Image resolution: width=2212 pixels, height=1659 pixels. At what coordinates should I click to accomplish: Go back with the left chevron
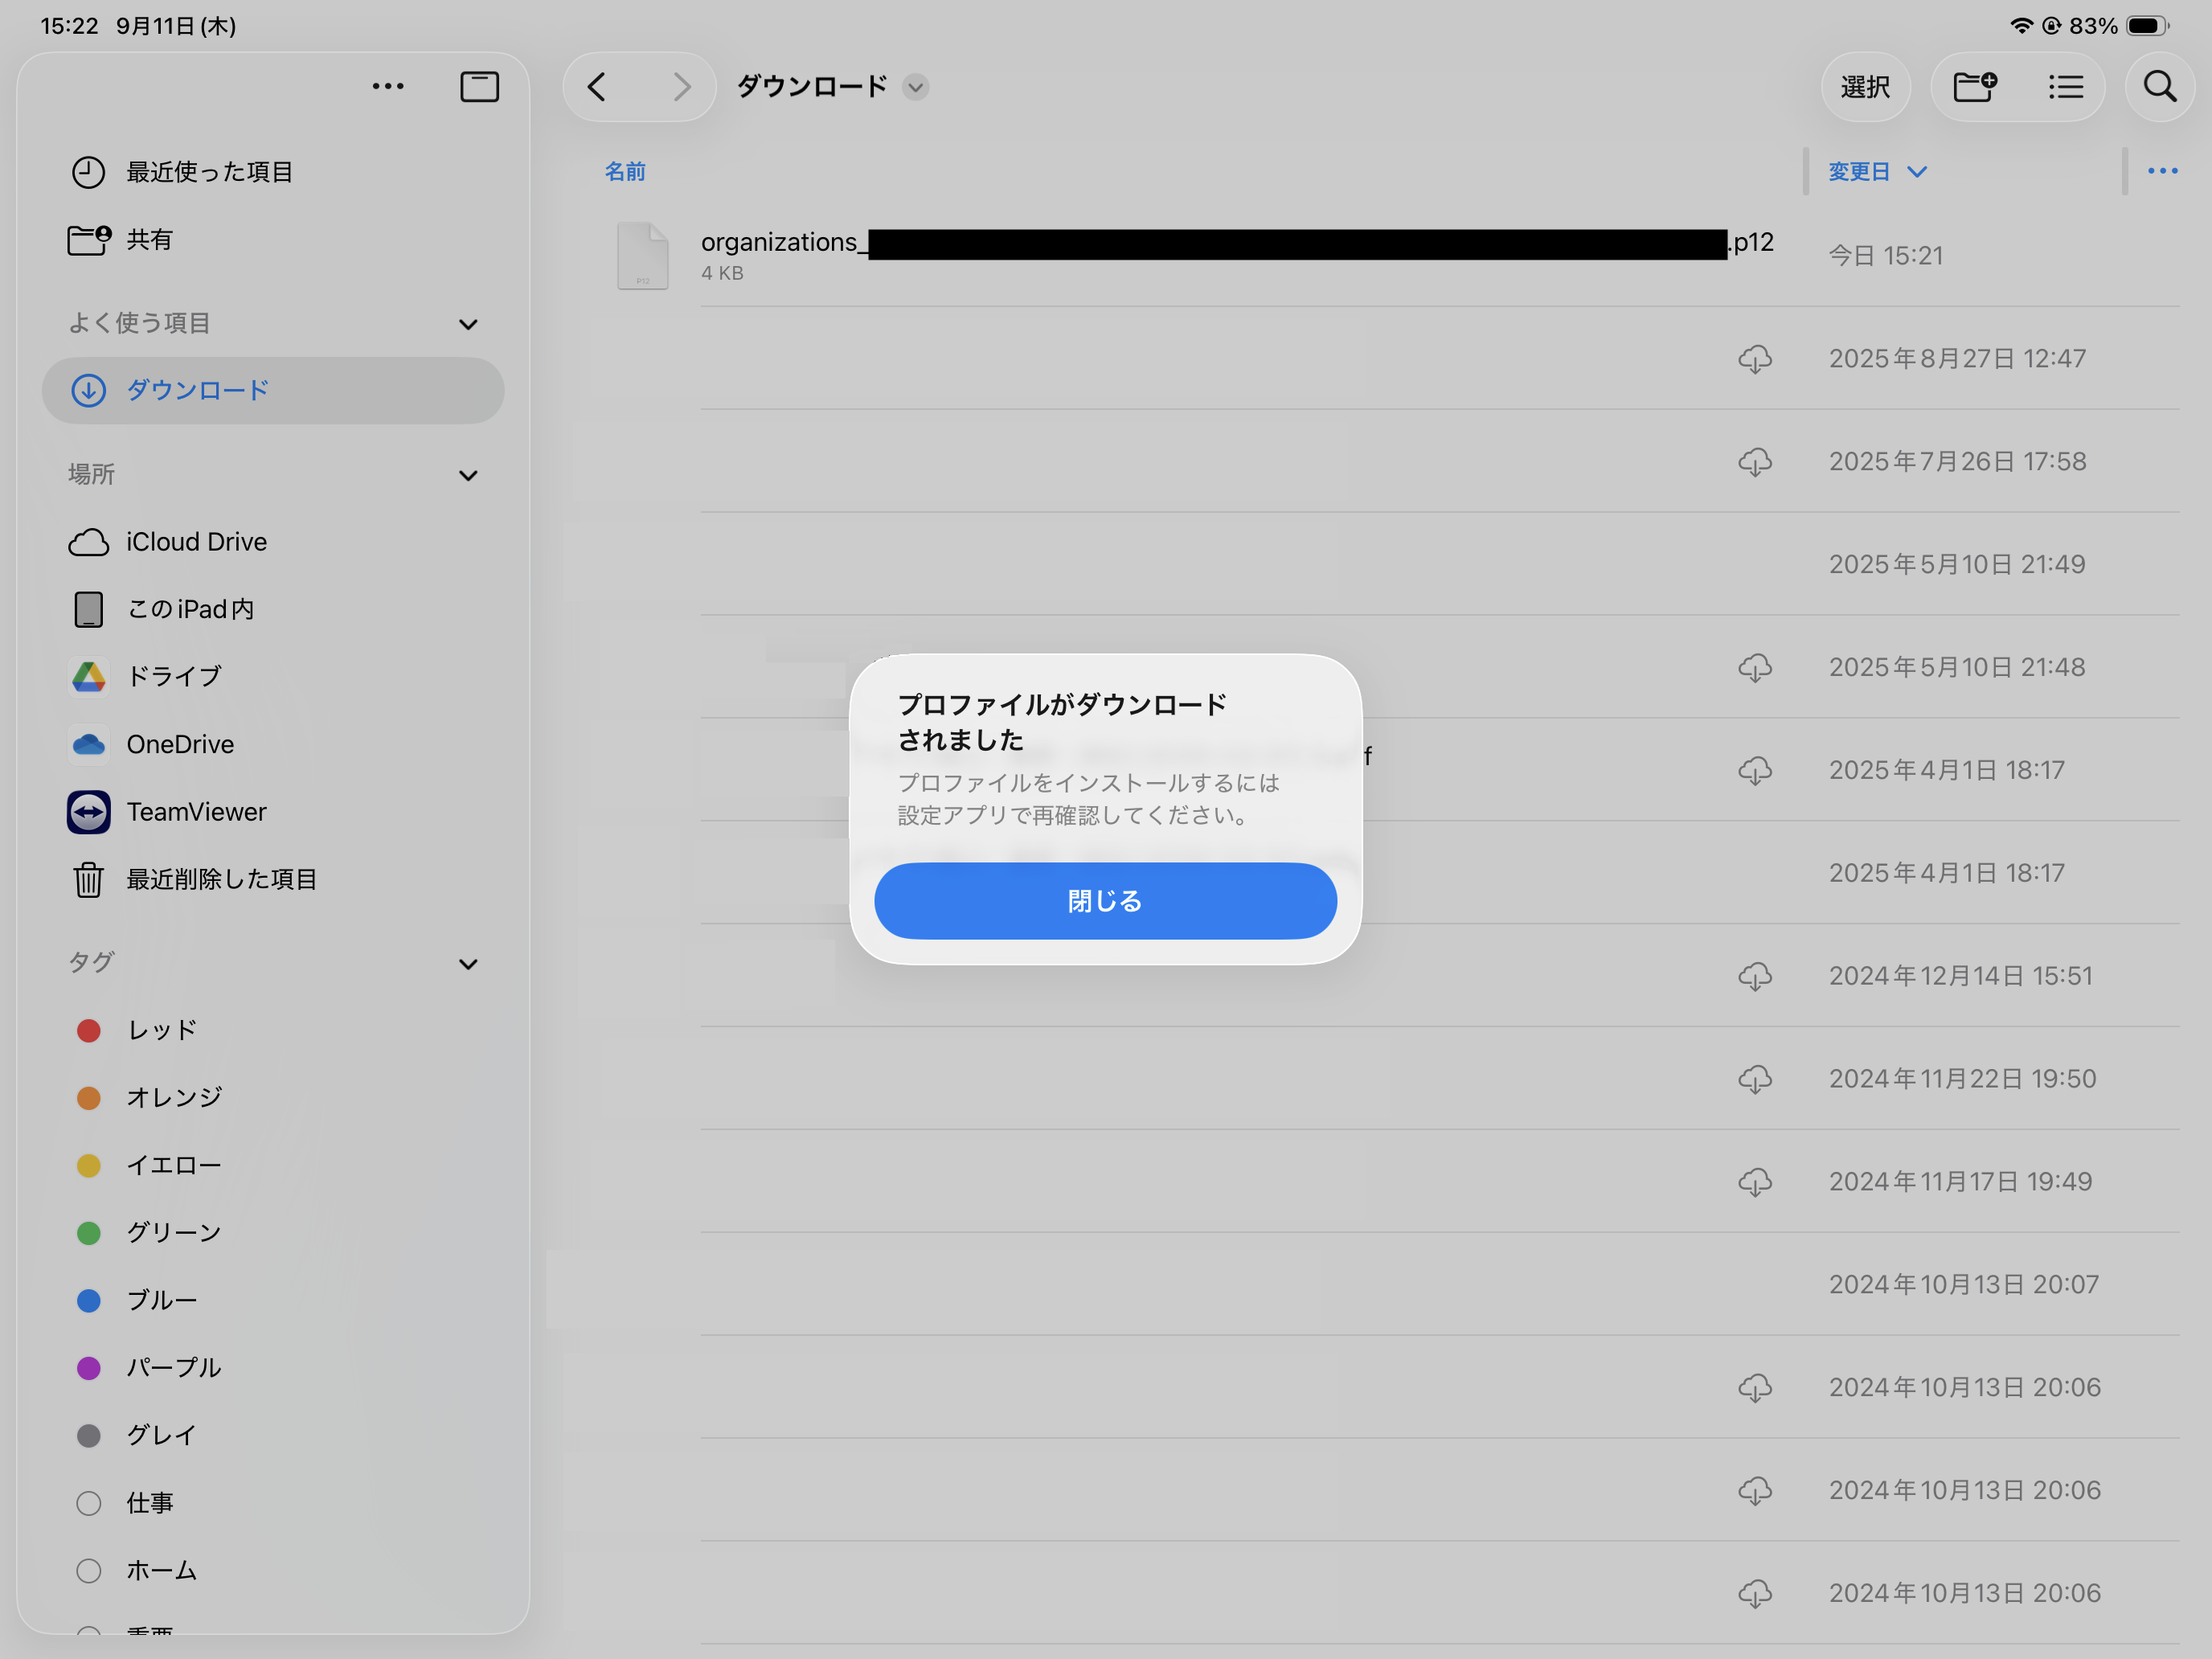[597, 87]
